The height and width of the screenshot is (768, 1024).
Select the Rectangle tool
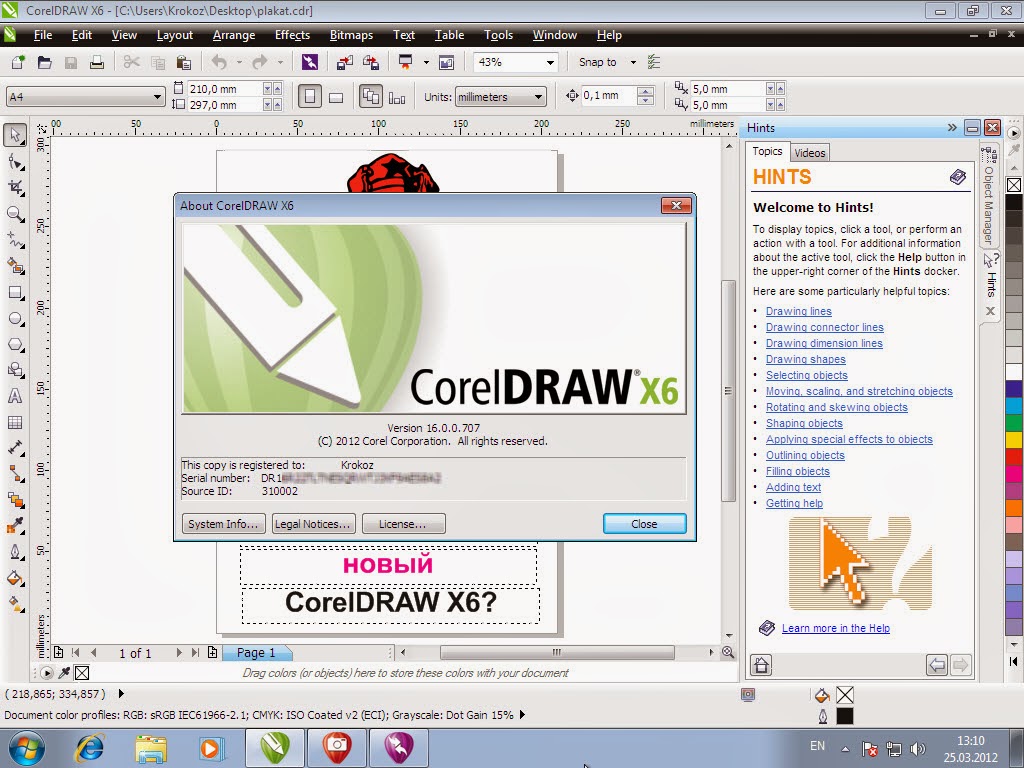15,292
